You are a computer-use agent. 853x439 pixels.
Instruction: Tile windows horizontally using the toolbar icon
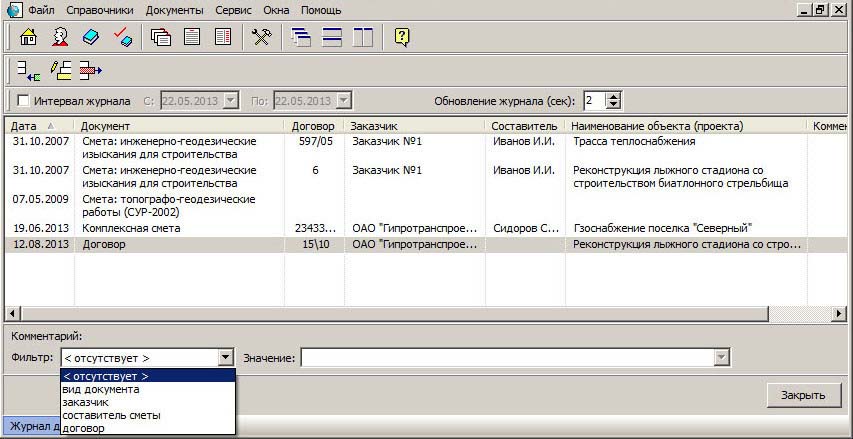(332, 37)
